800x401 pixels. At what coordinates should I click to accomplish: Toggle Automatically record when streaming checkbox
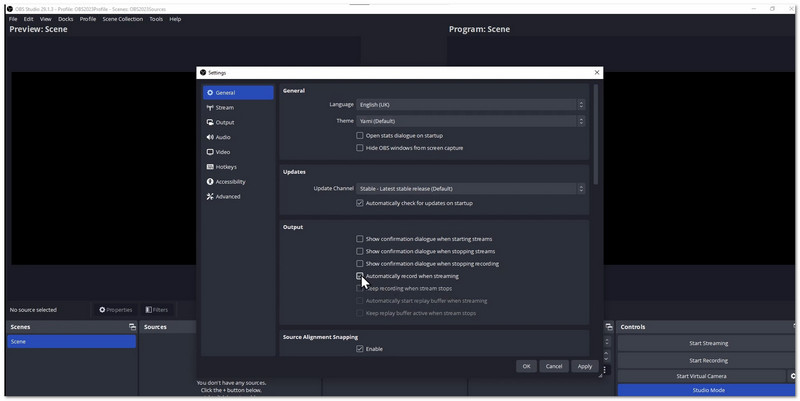click(x=360, y=276)
